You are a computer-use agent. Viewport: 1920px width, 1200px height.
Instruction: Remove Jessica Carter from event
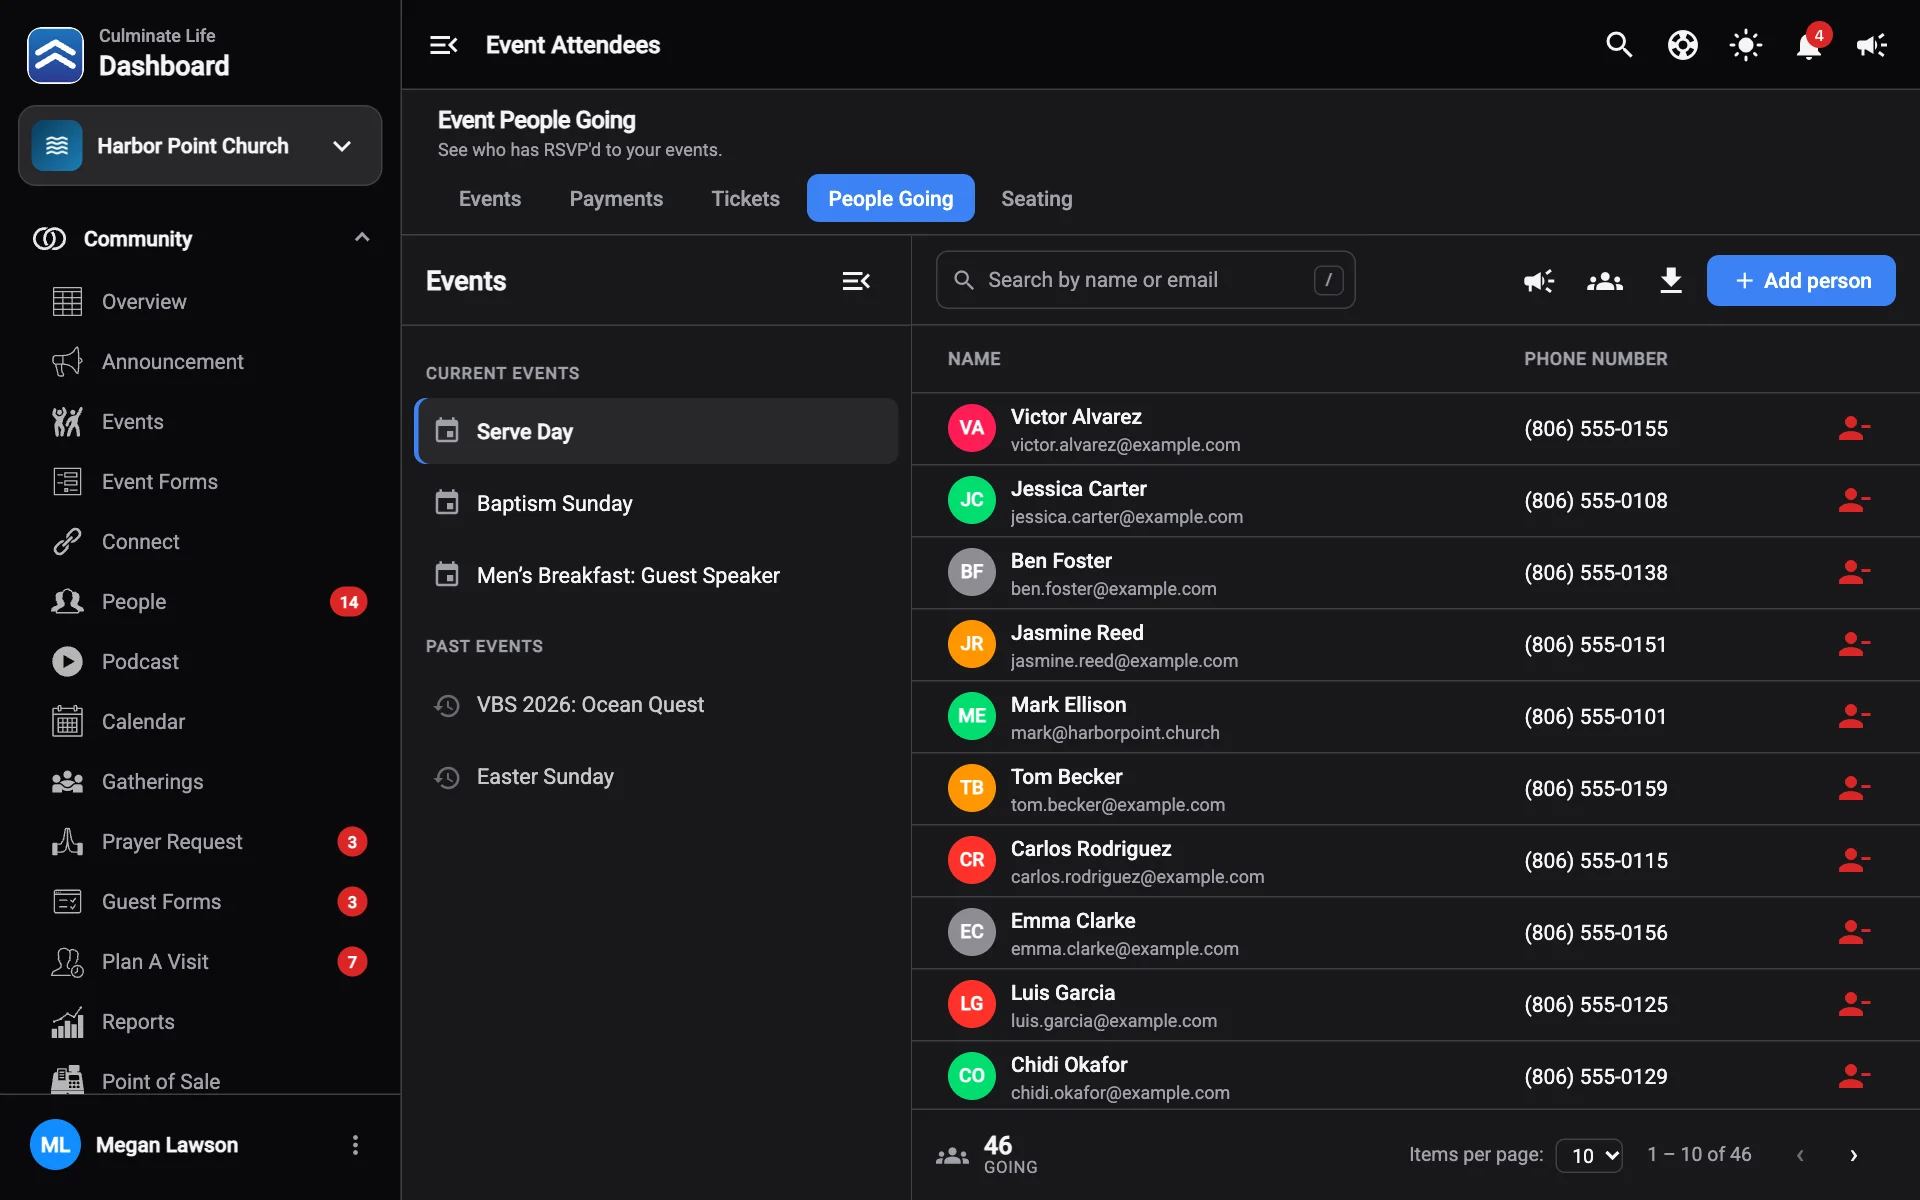[1854, 501]
